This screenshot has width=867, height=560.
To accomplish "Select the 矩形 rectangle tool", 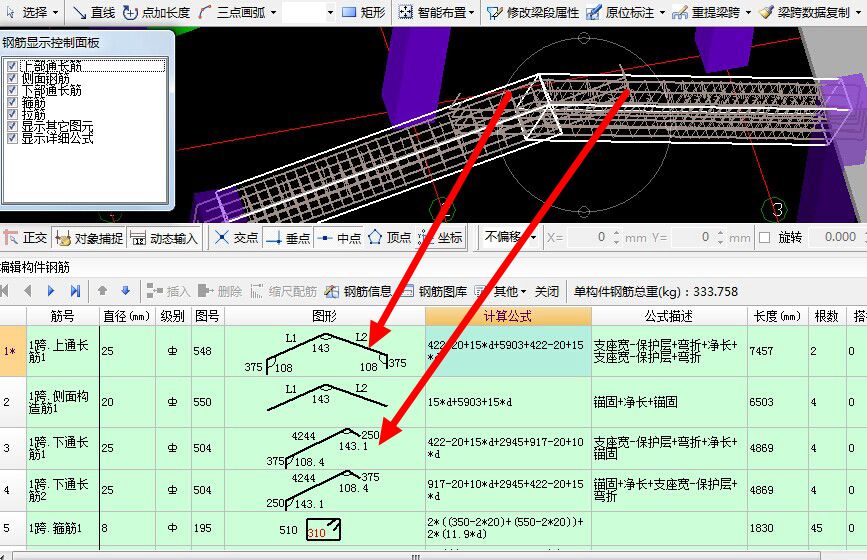I will (x=364, y=12).
